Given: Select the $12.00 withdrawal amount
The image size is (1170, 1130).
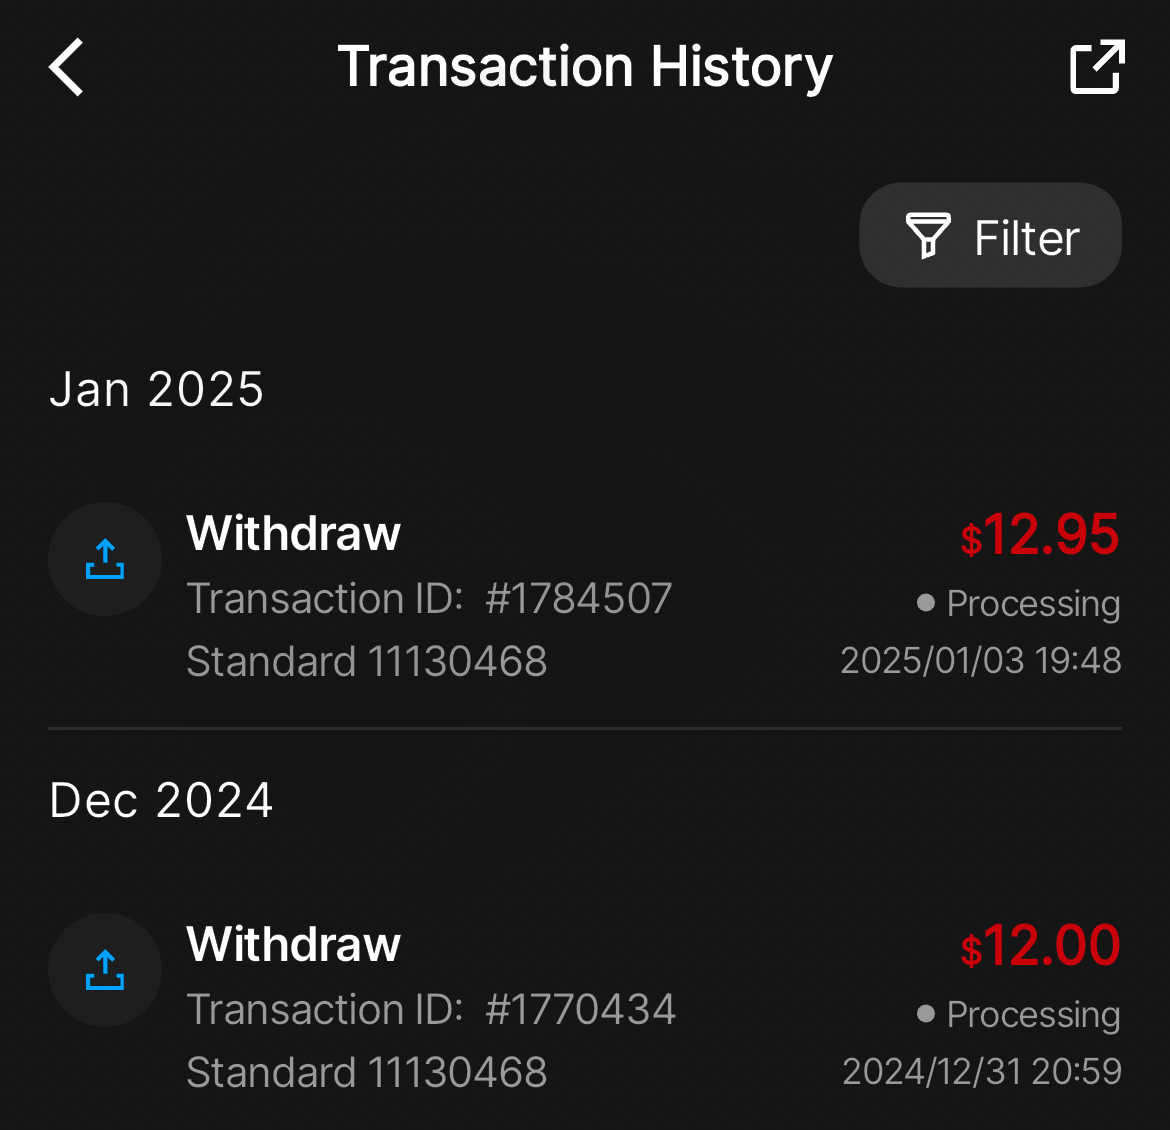Looking at the screenshot, I should [1040, 946].
